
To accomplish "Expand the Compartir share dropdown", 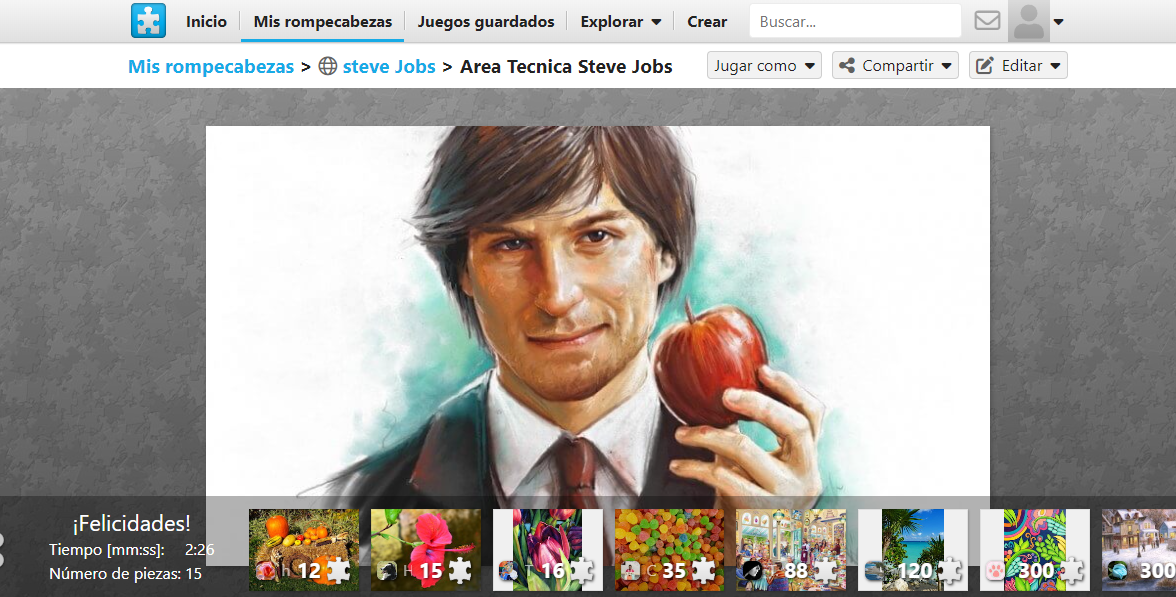I will (x=895, y=65).
